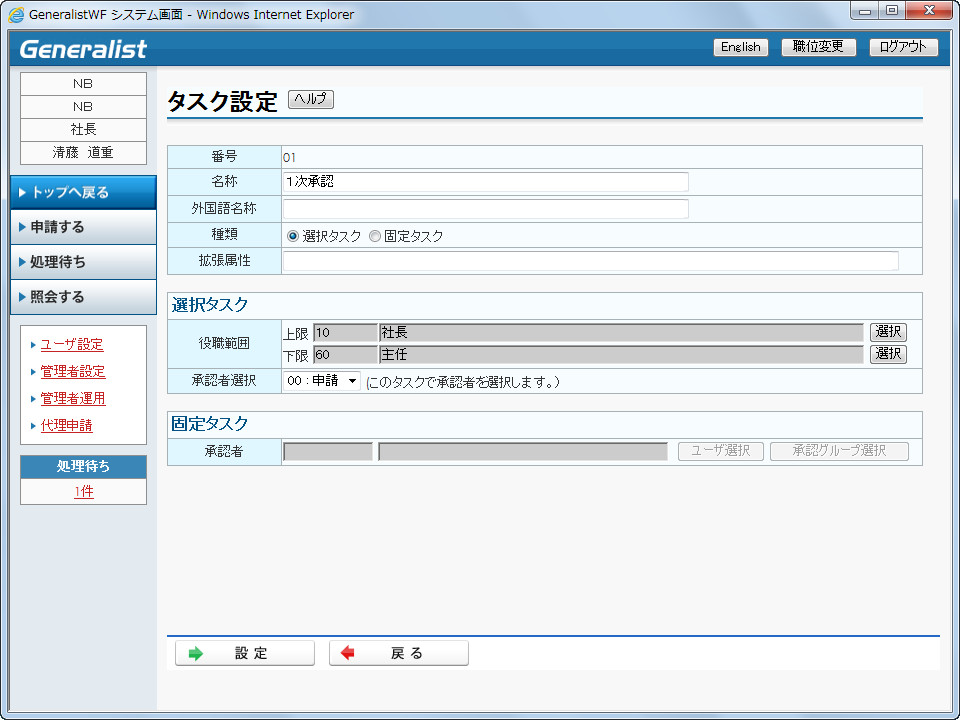Open the 管理者設定 link

[x=73, y=372]
